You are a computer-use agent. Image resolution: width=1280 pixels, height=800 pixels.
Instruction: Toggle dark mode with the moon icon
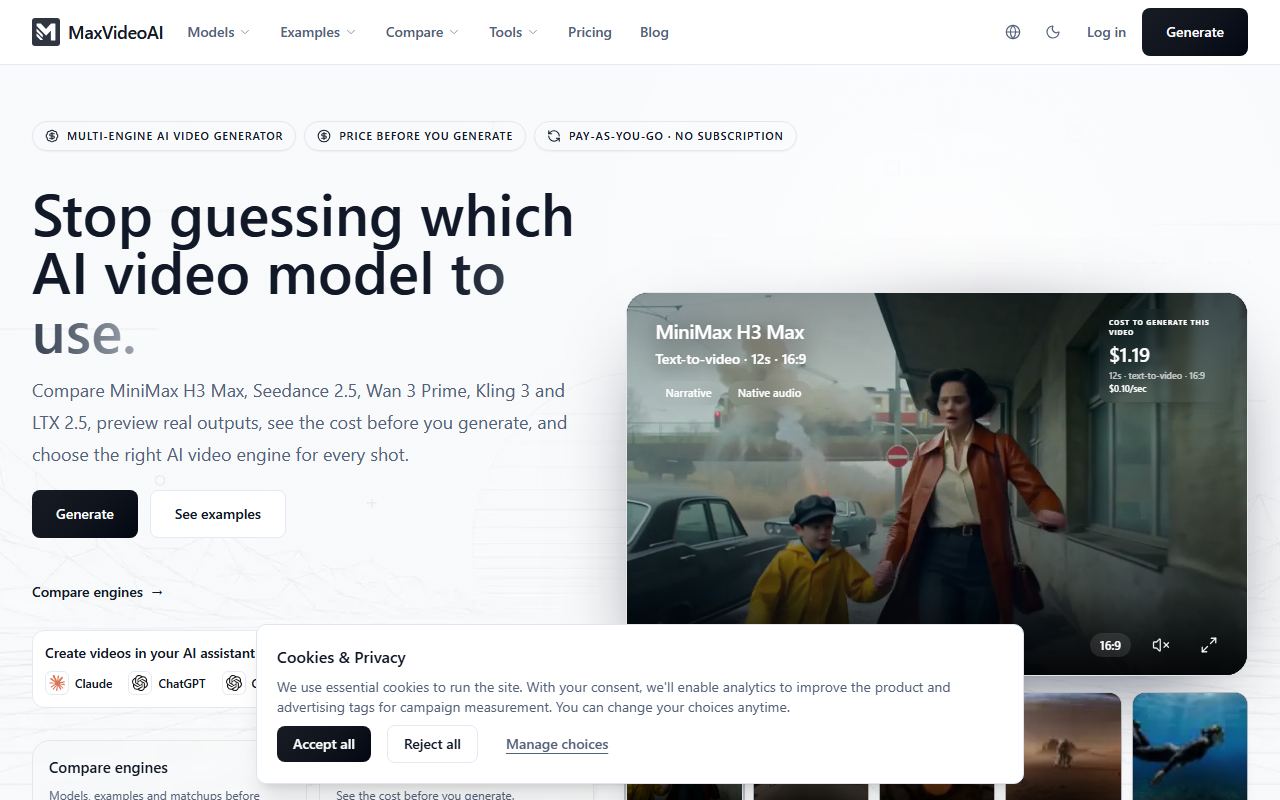tap(1053, 32)
